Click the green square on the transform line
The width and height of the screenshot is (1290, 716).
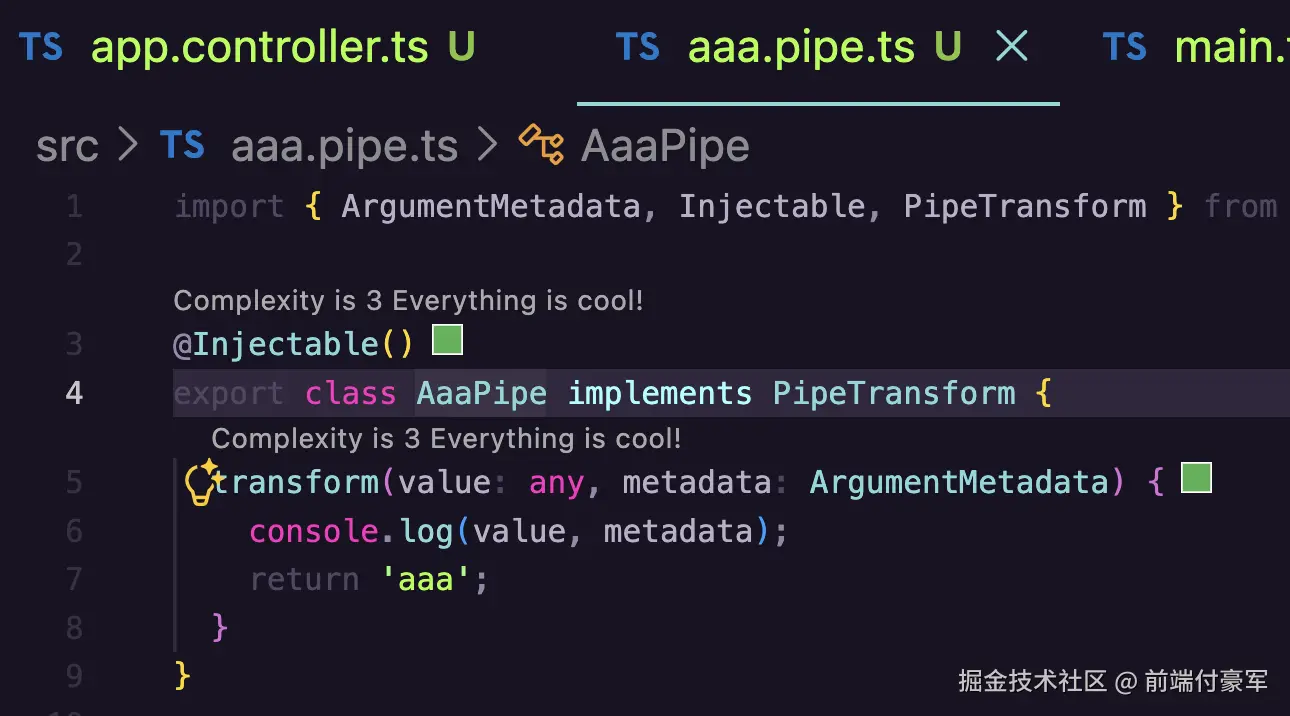coord(1196,478)
